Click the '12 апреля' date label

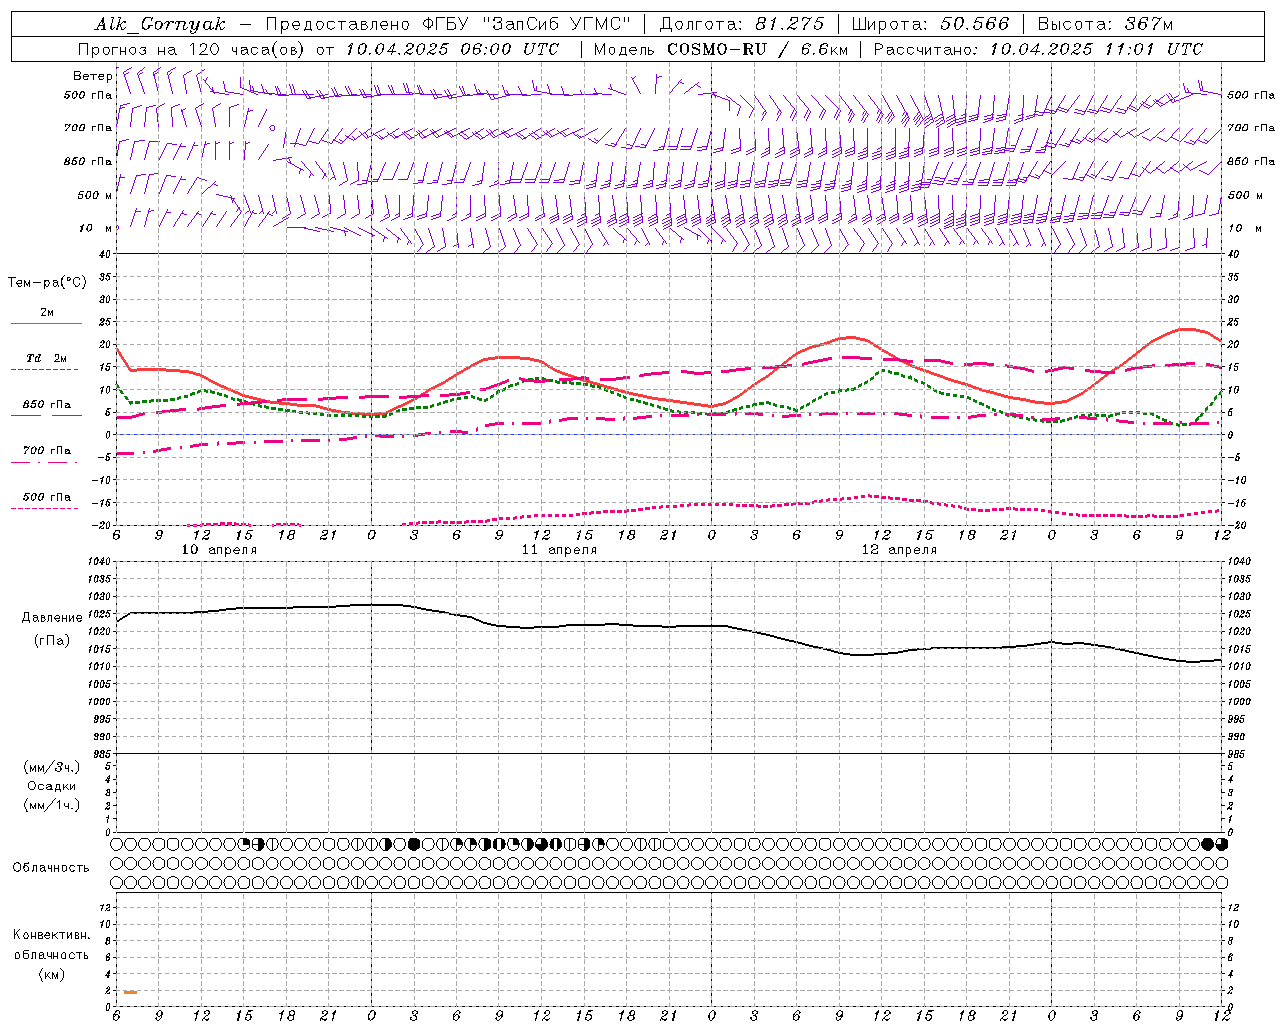[899, 550]
